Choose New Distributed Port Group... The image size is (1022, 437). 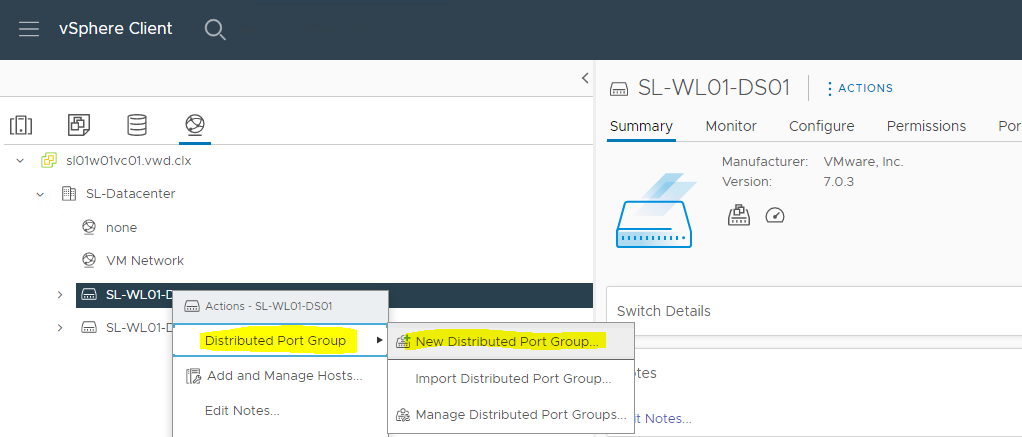(x=510, y=341)
